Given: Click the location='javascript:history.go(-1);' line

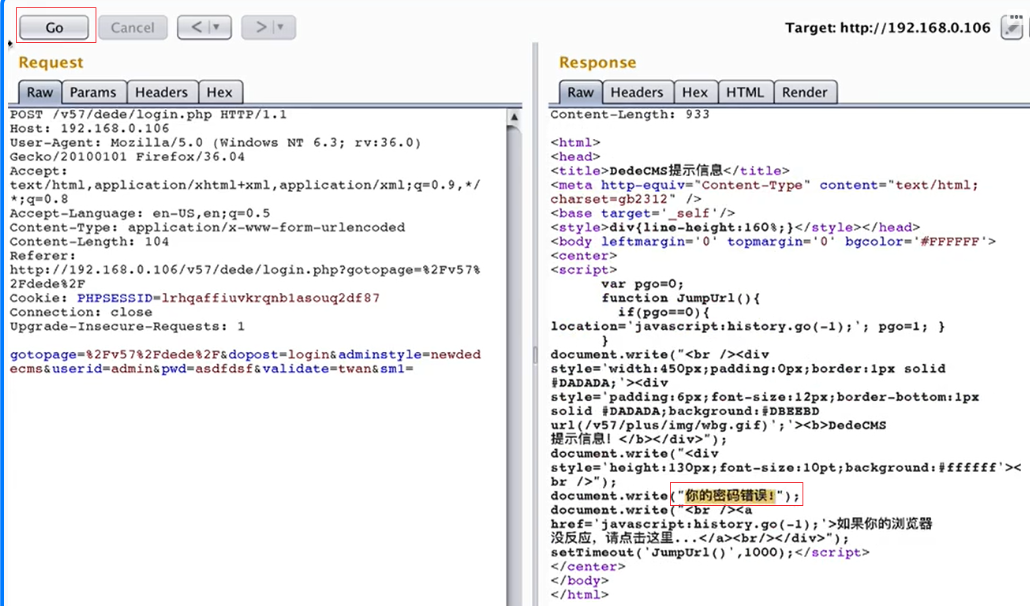Looking at the screenshot, I should (x=748, y=326).
